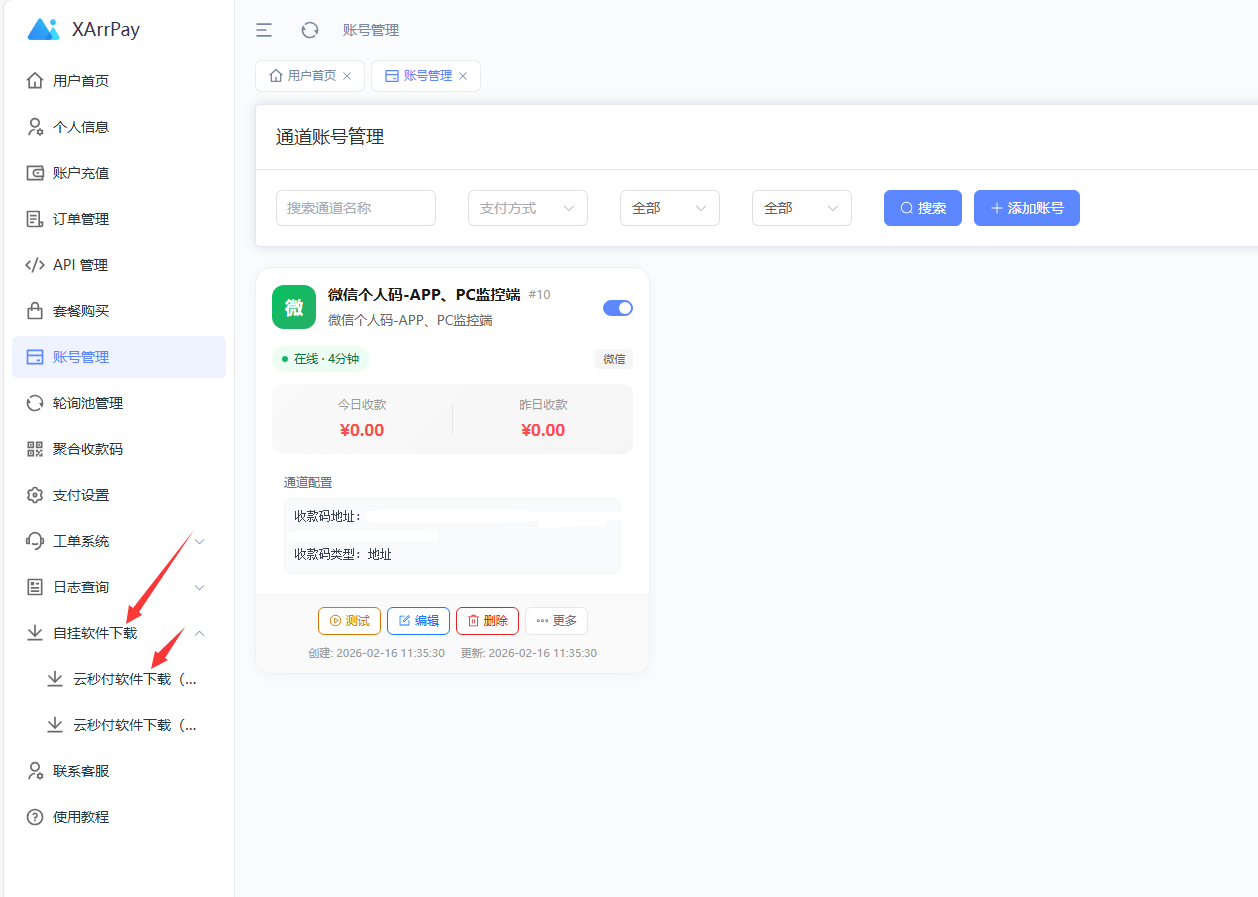Click the 聚合收款码 QR code icon
Screen dimensions: 1258x897
coord(35,449)
